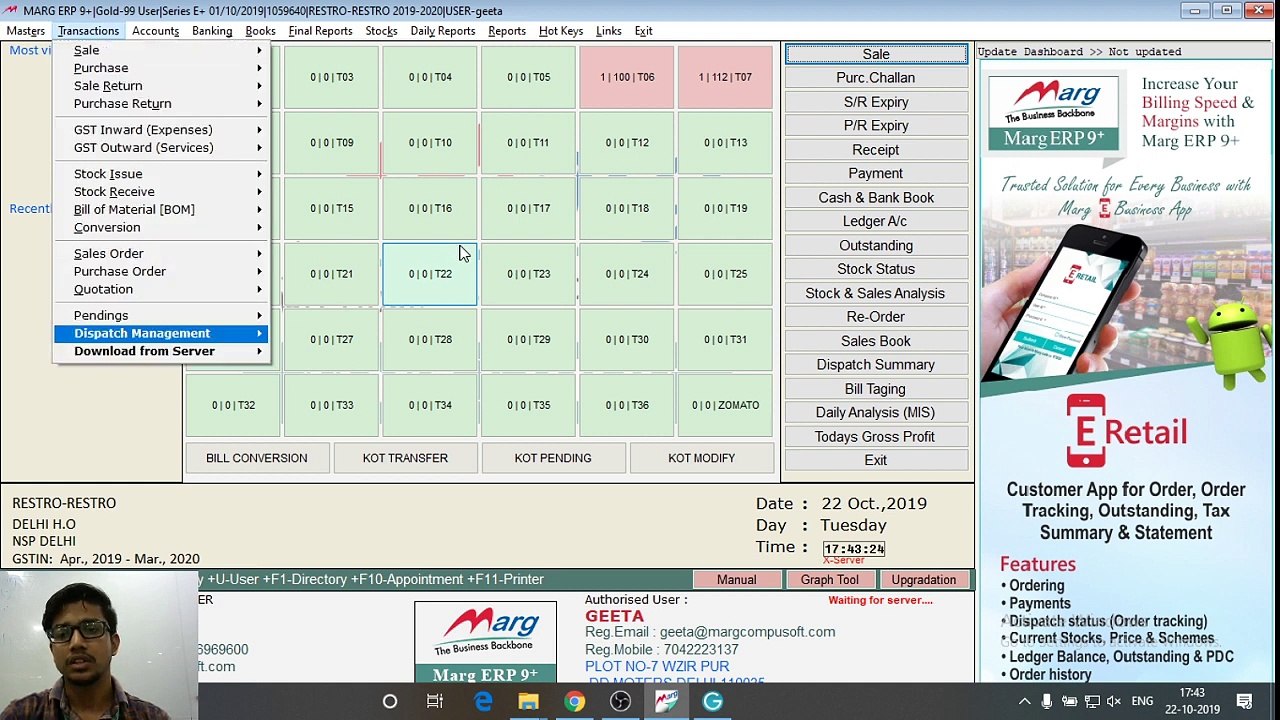This screenshot has height=720, width=1280.
Task: Select the ZOMATO table tile
Action: [725, 405]
